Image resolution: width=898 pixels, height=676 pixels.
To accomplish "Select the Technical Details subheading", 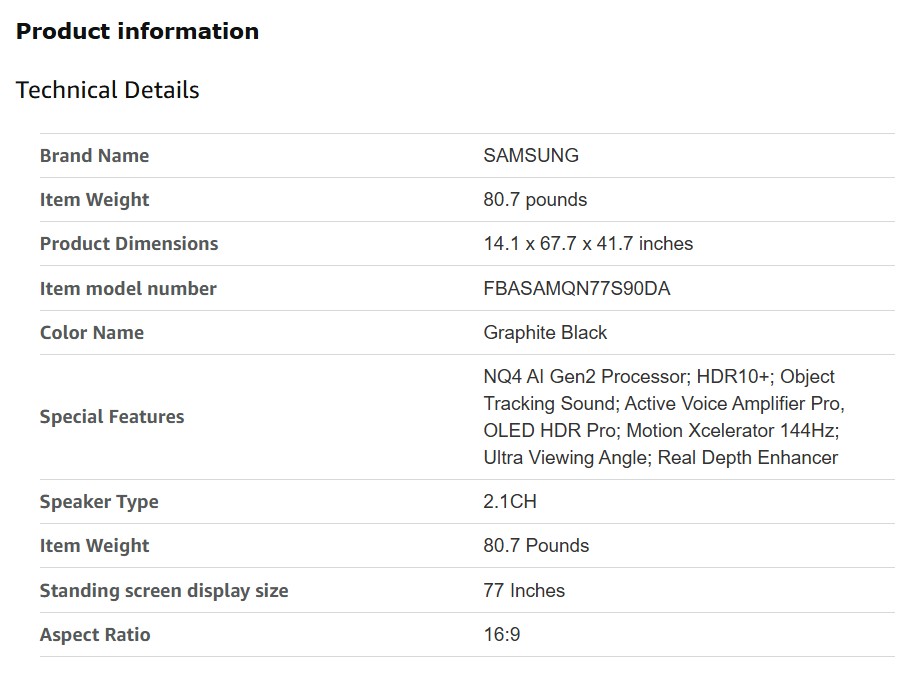I will click(107, 90).
